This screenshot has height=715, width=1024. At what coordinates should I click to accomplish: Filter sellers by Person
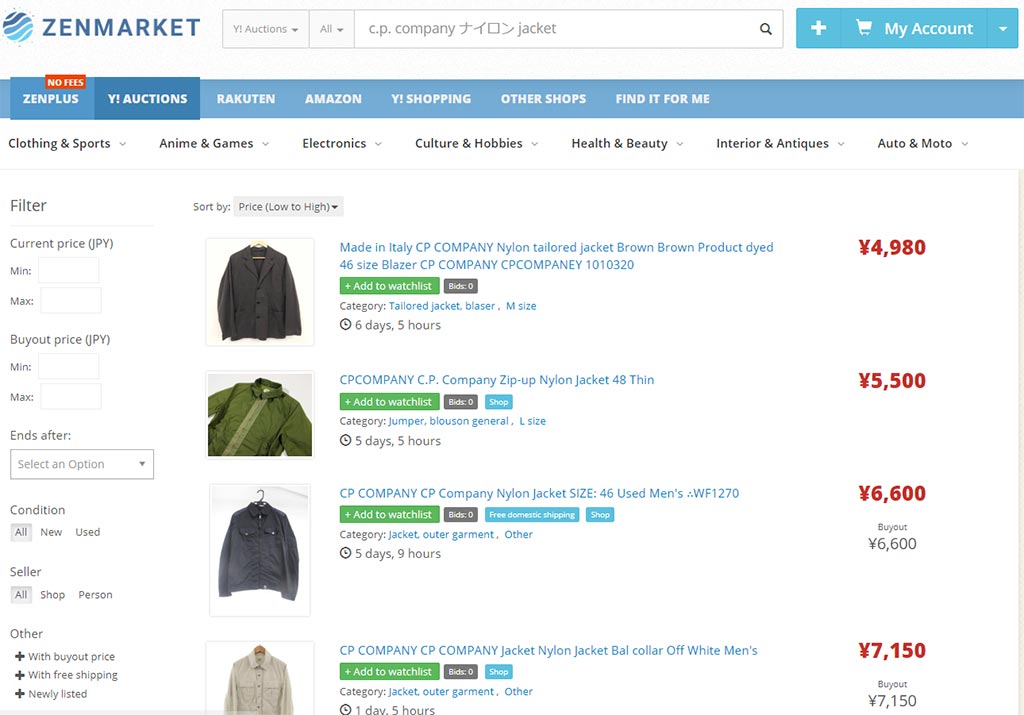tap(95, 594)
